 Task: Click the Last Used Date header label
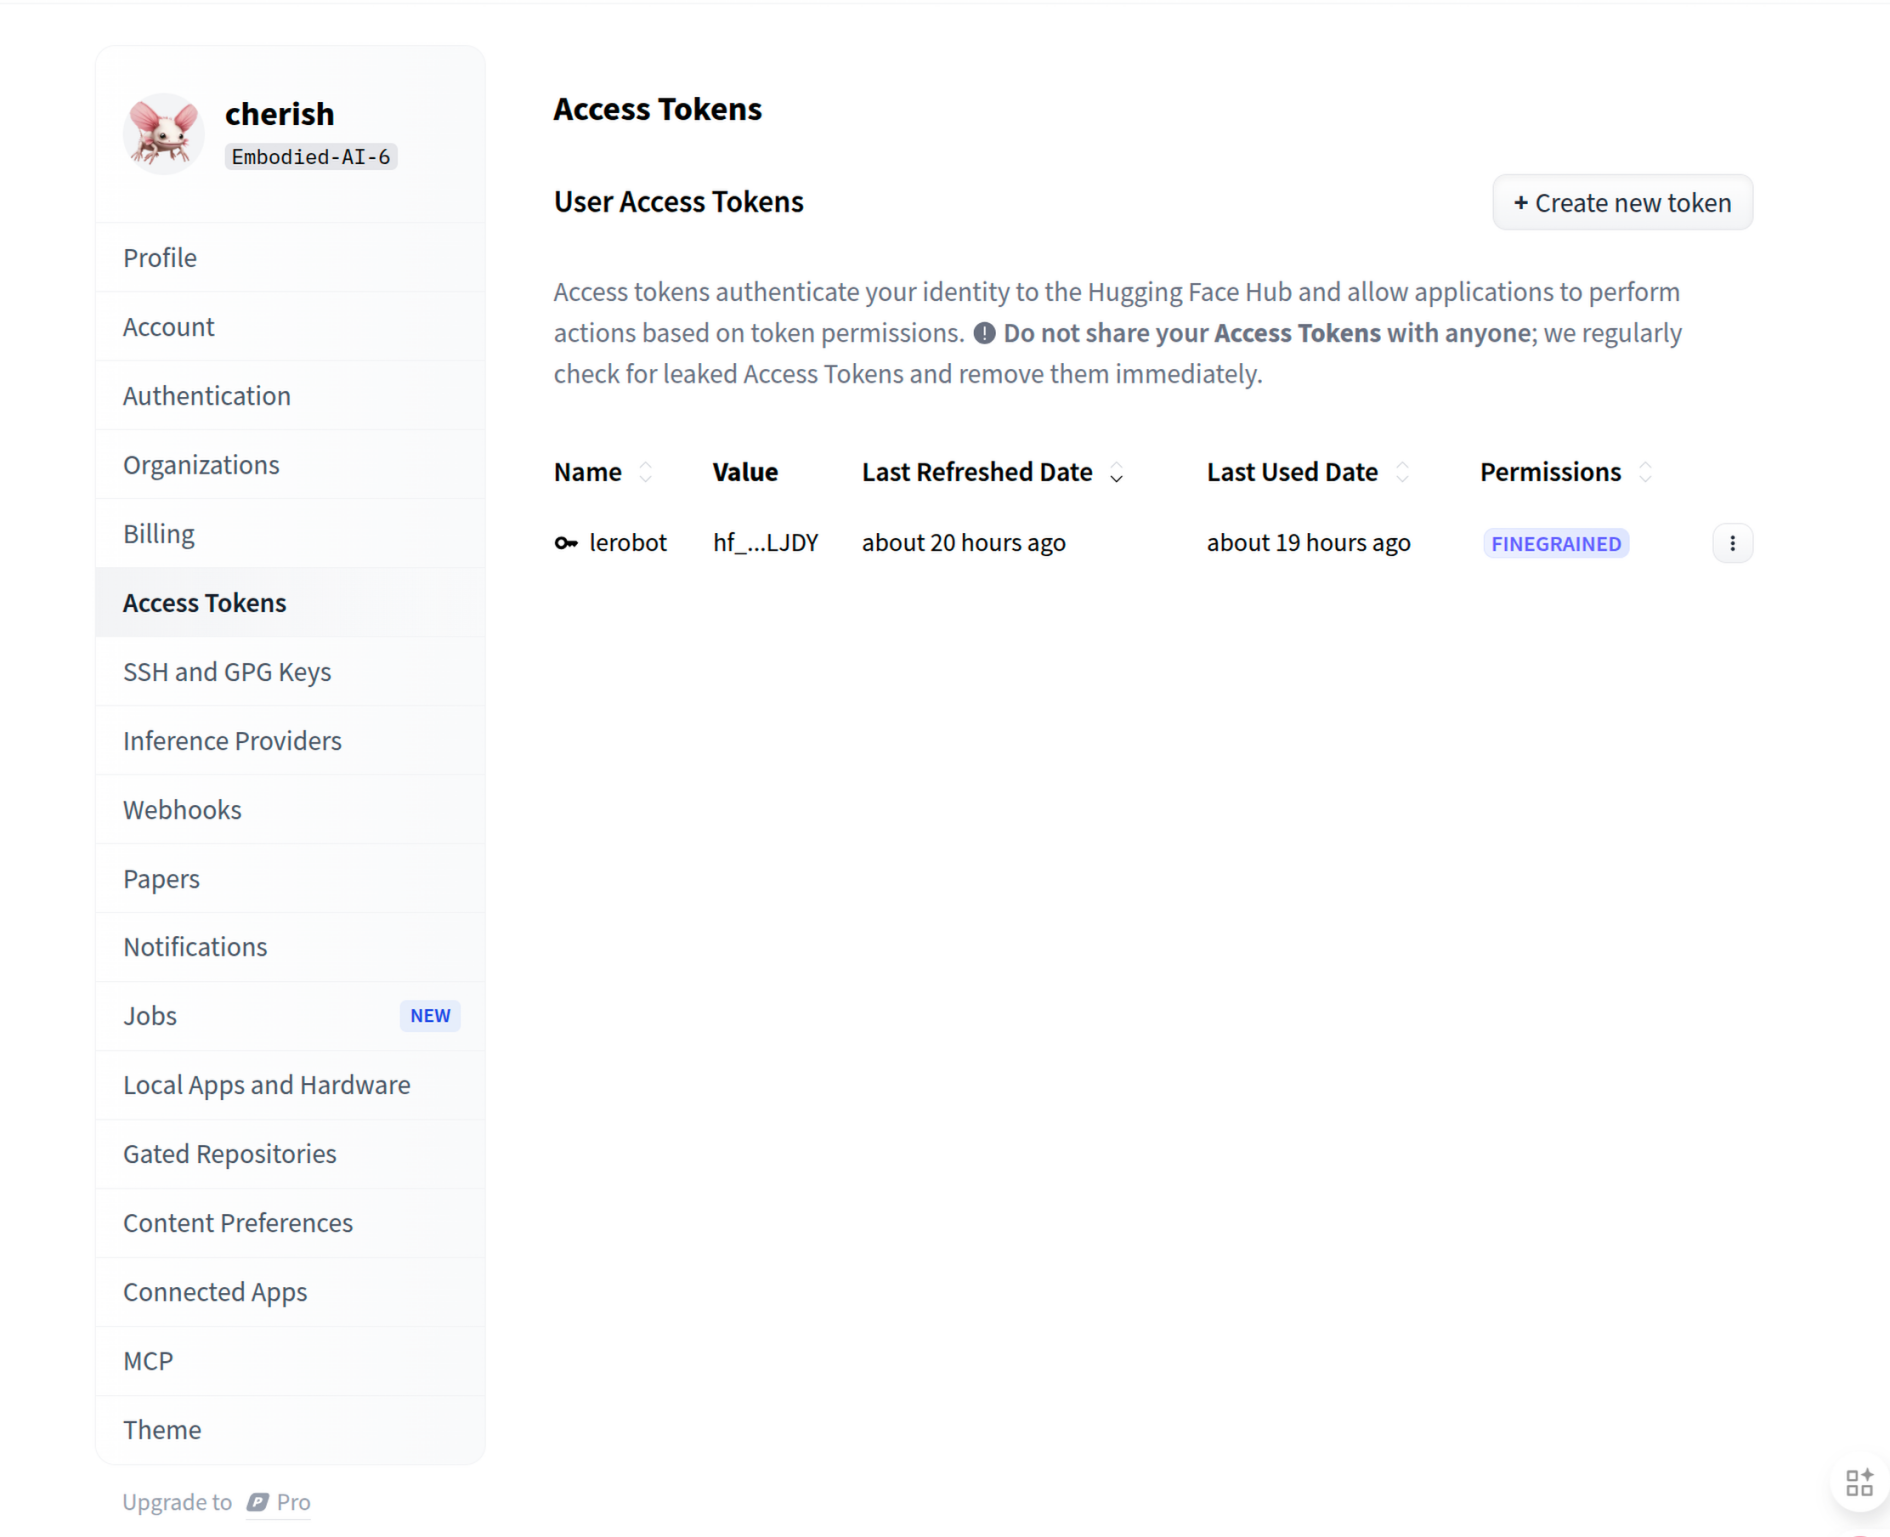tap(1292, 472)
